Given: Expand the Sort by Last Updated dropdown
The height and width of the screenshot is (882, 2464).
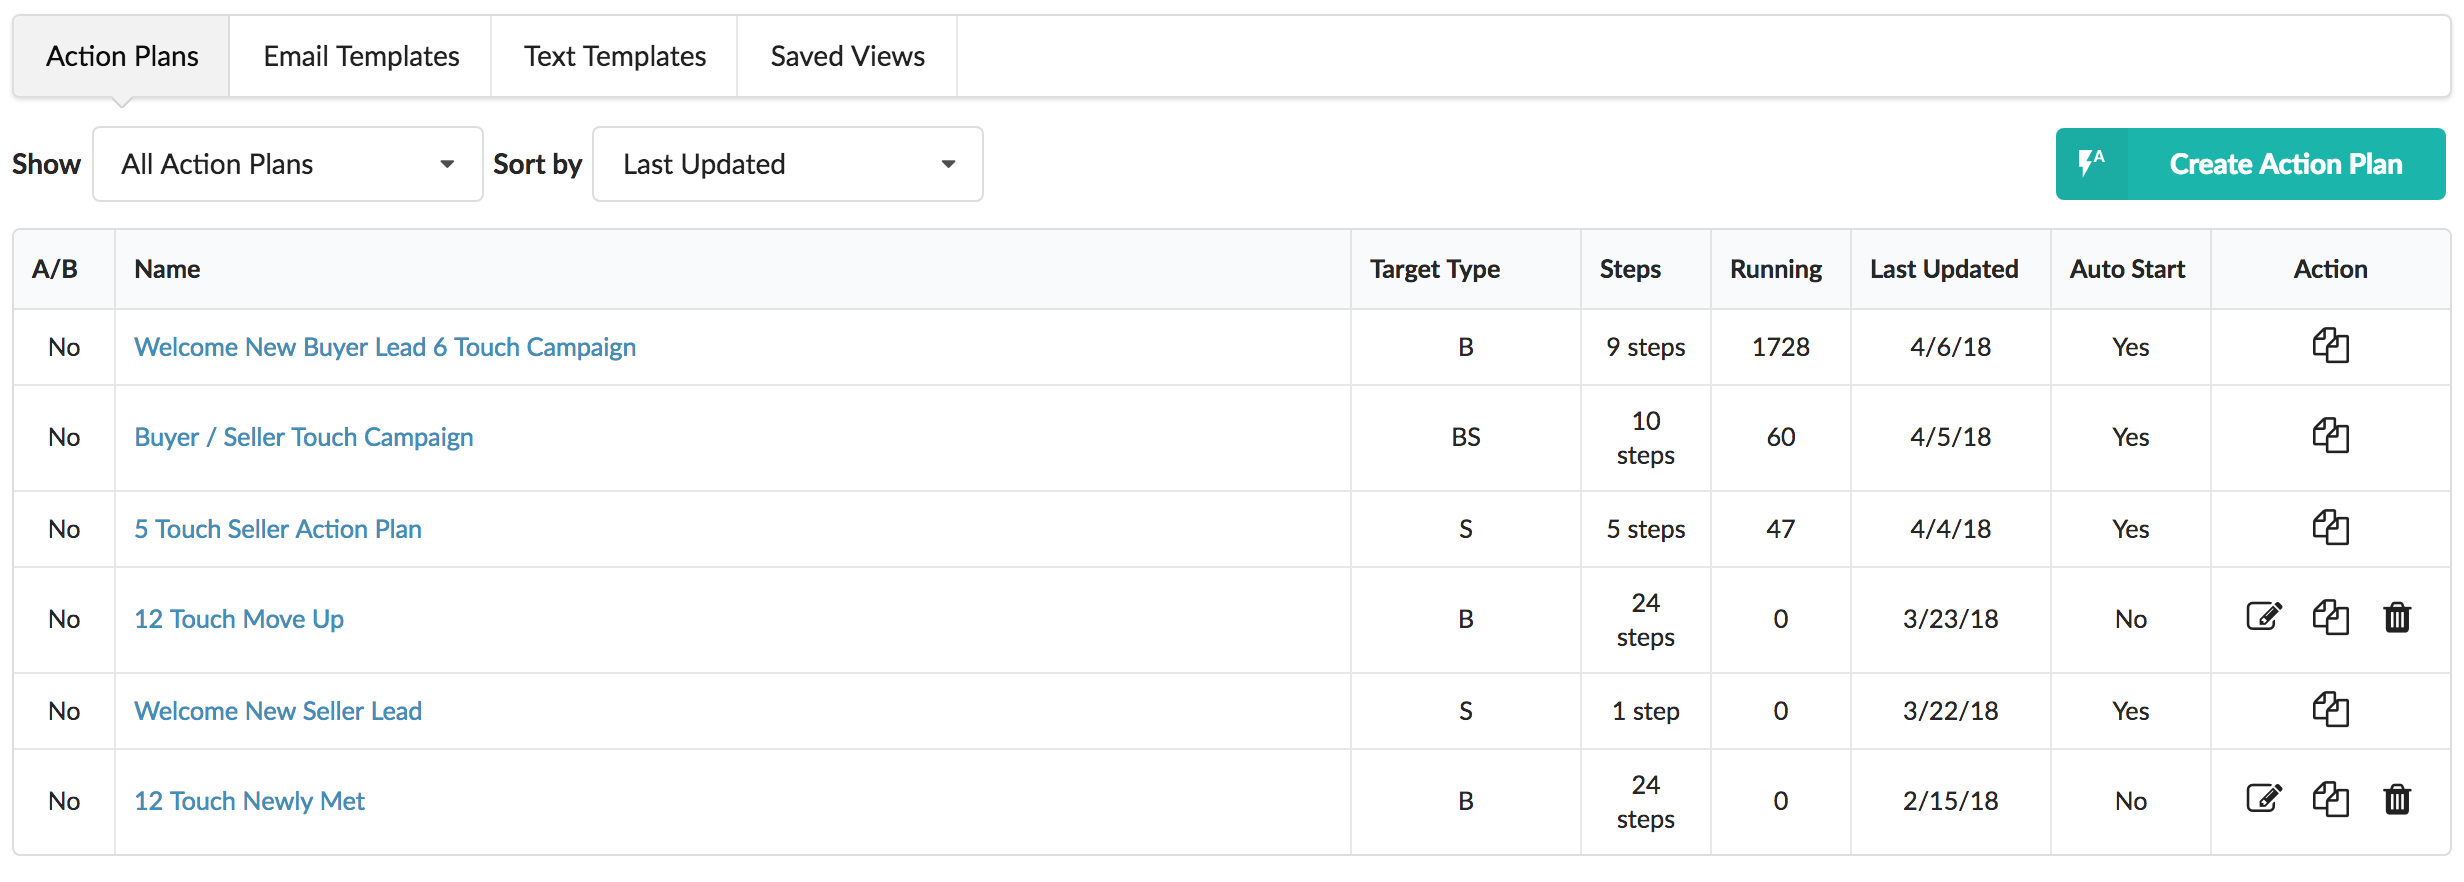Looking at the screenshot, I should click(x=788, y=164).
